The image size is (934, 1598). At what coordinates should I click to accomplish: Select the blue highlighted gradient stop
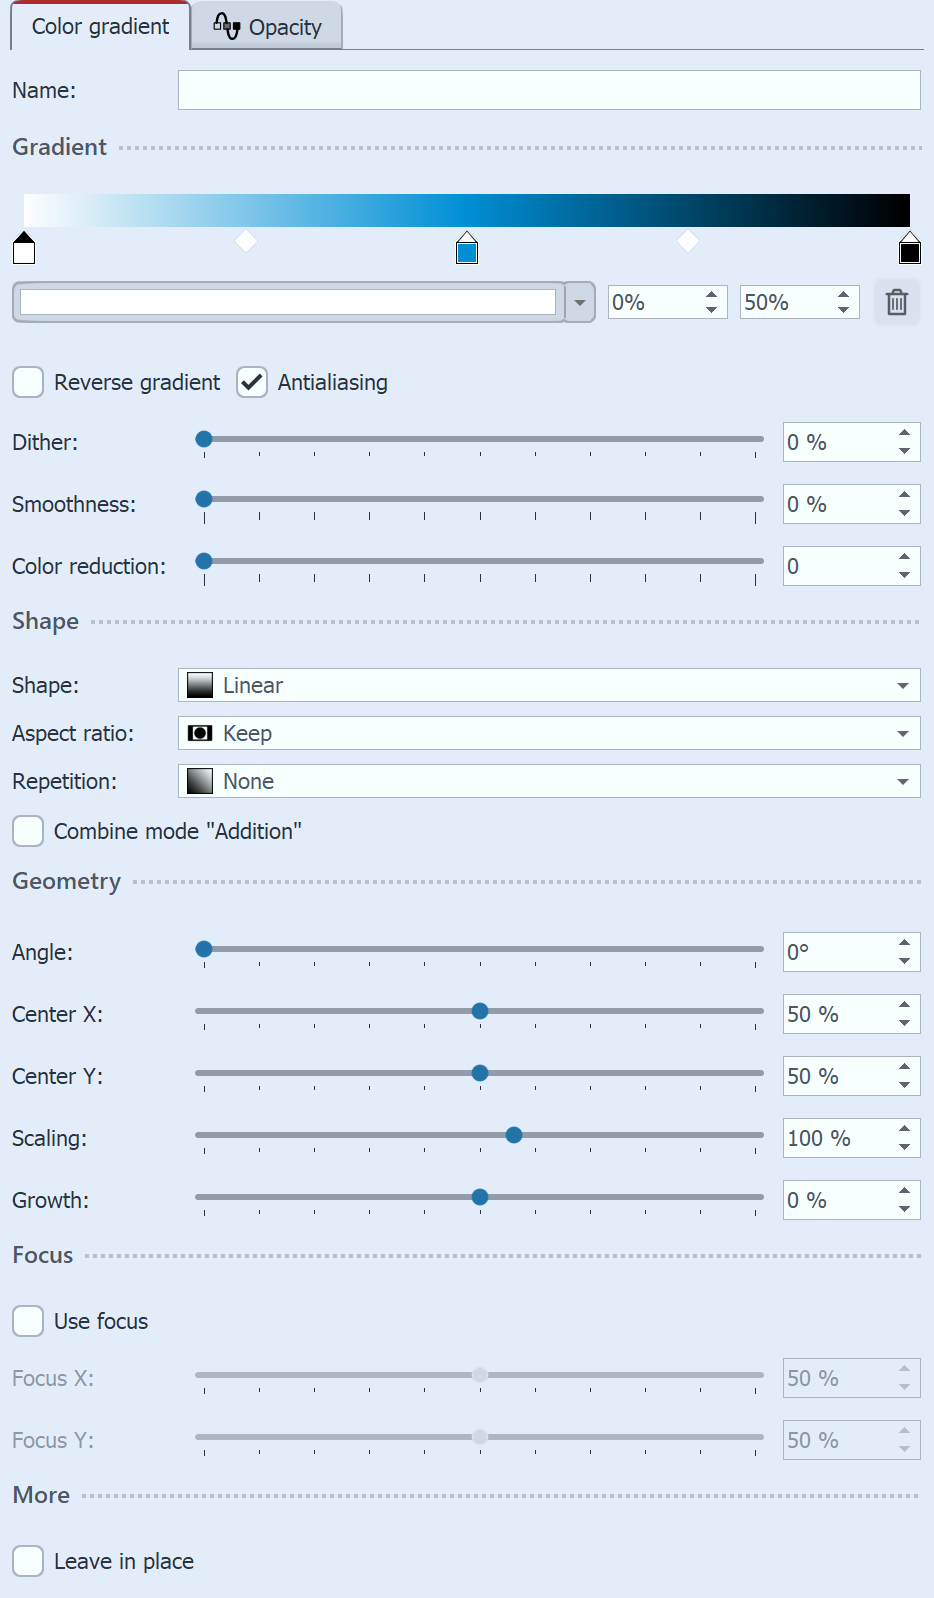468,249
